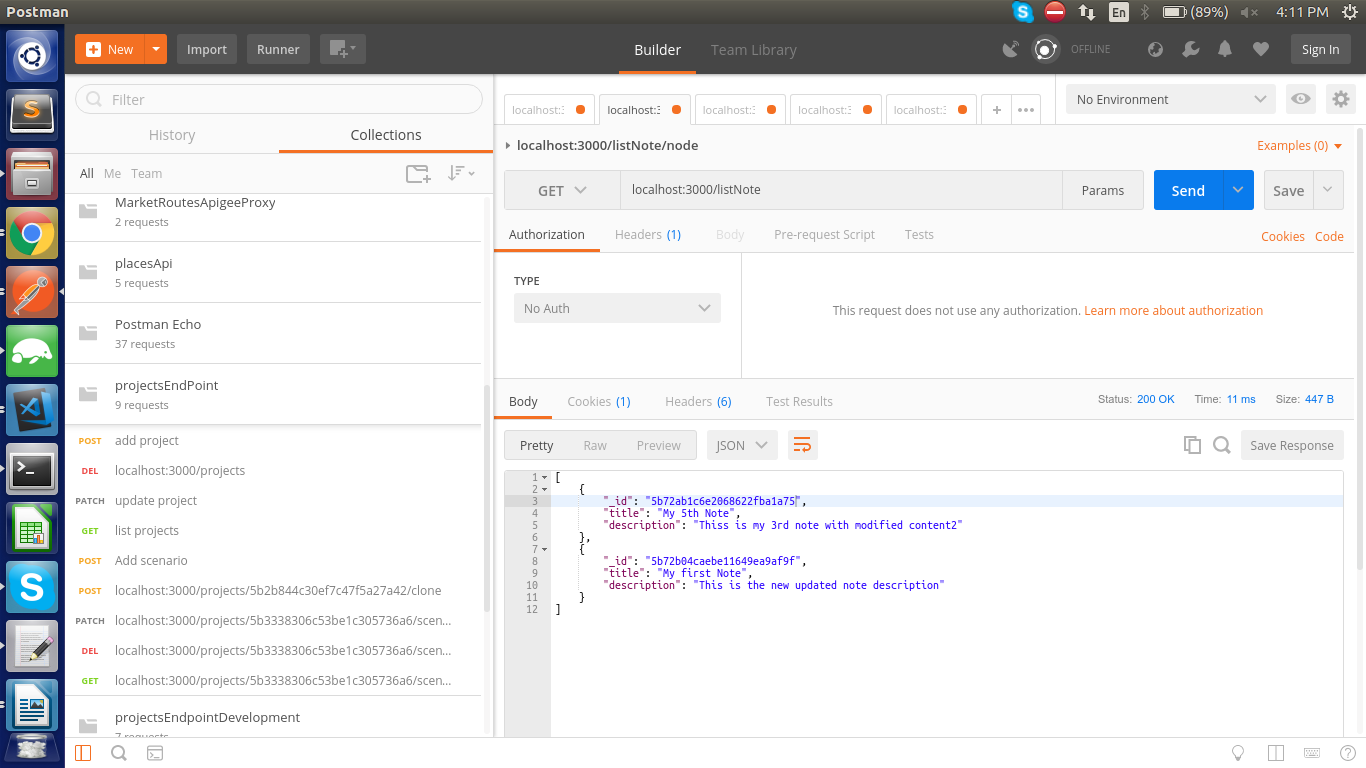Switch to the Builder tab

pyautogui.click(x=657, y=49)
